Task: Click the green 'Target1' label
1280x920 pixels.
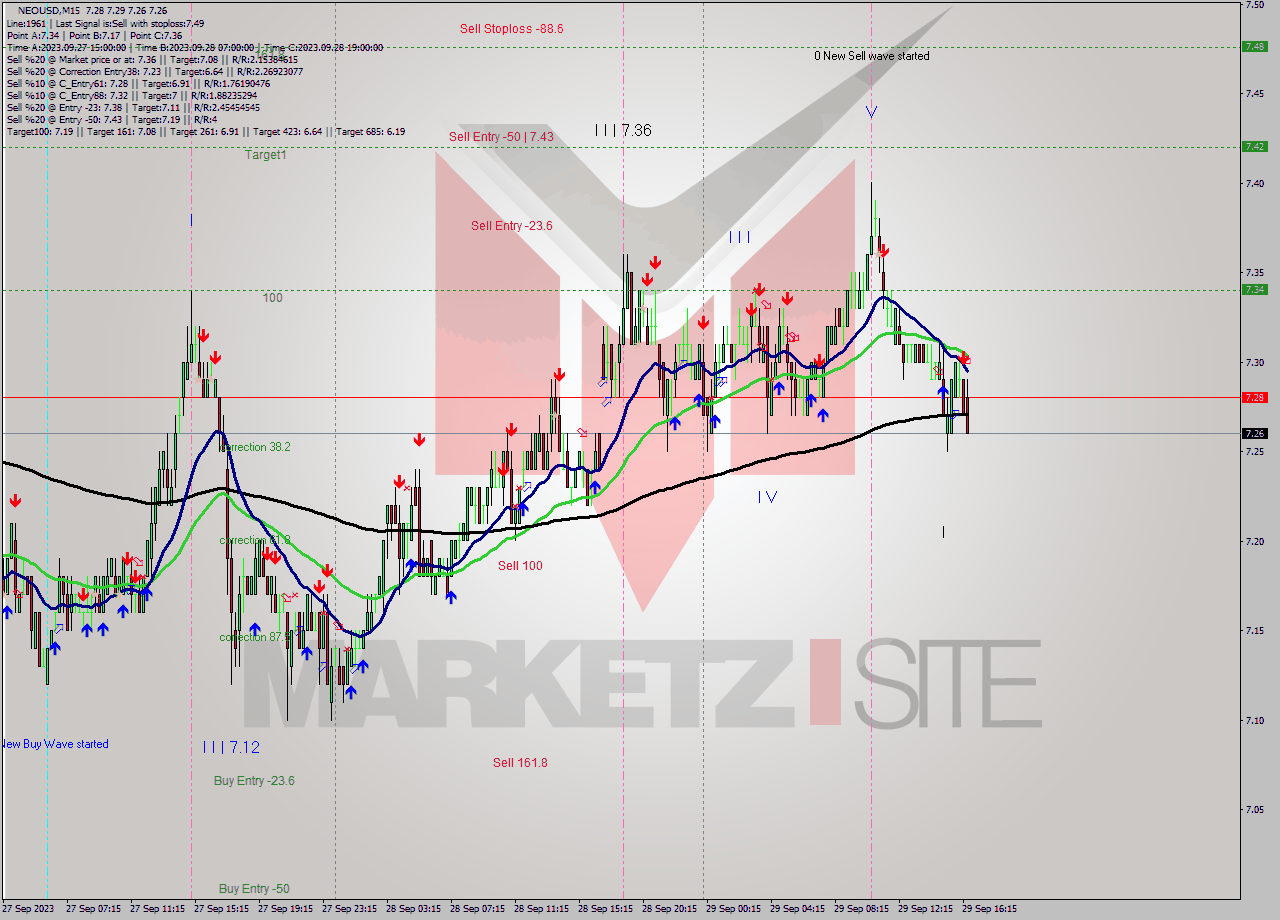Action: [266, 155]
